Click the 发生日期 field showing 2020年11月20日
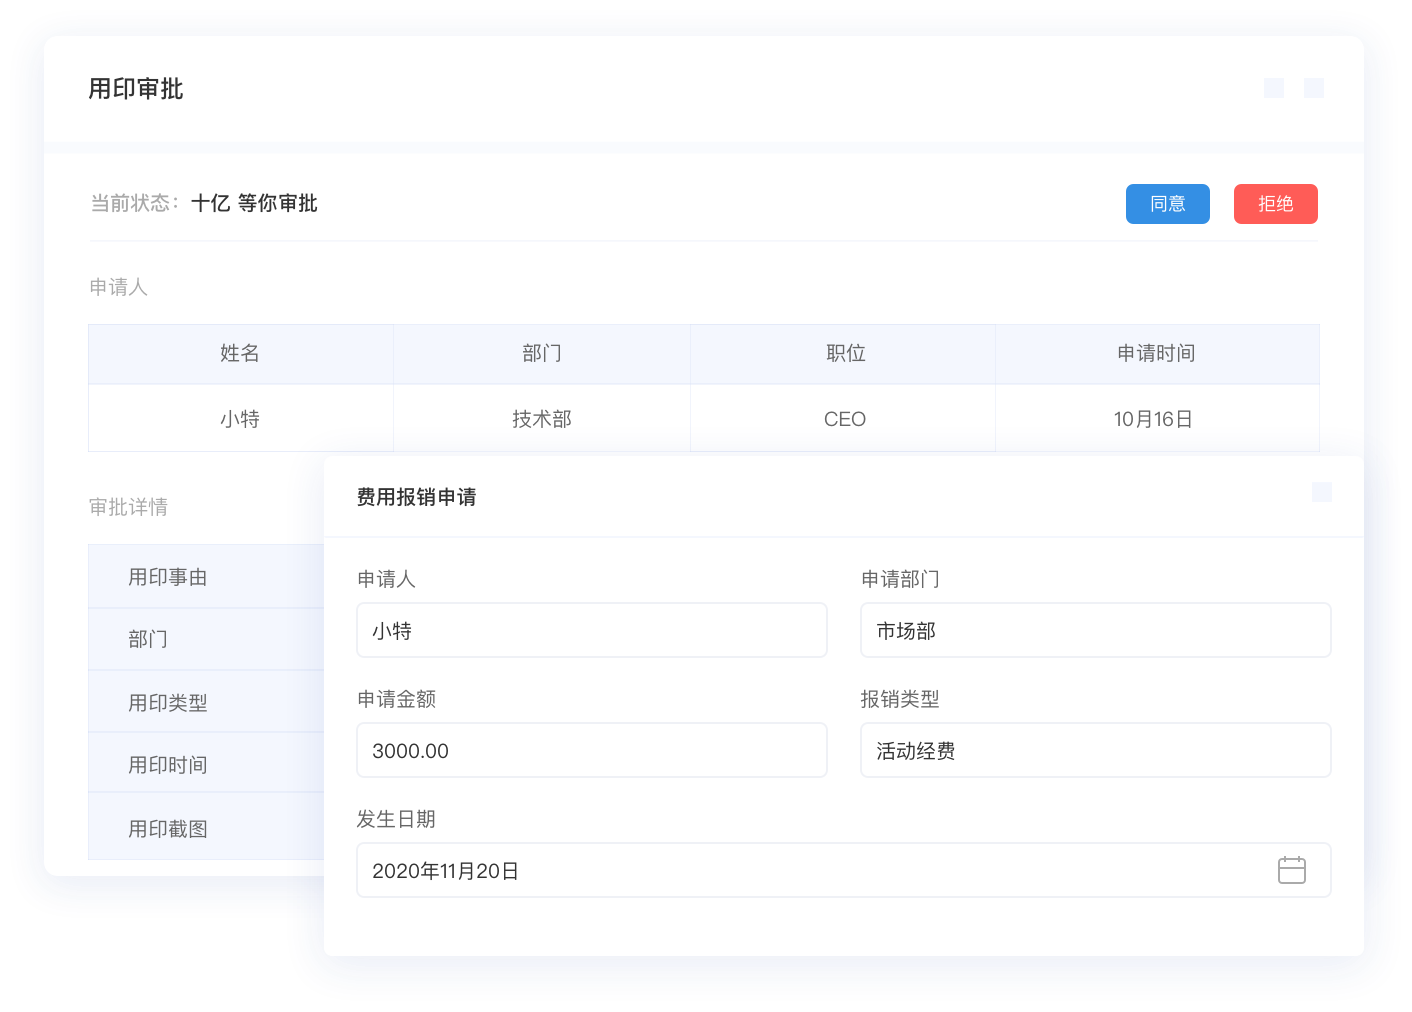The width and height of the screenshot is (1412, 1012). 844,870
